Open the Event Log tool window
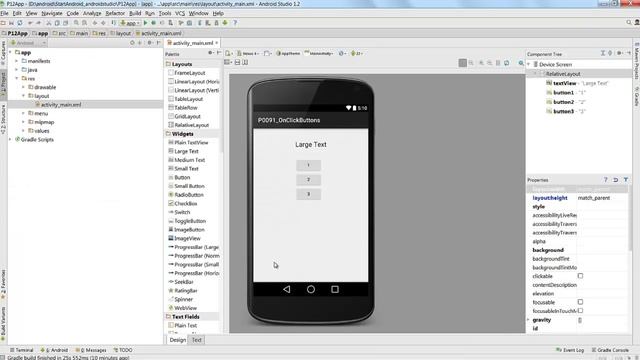The image size is (640, 360). 570,350
